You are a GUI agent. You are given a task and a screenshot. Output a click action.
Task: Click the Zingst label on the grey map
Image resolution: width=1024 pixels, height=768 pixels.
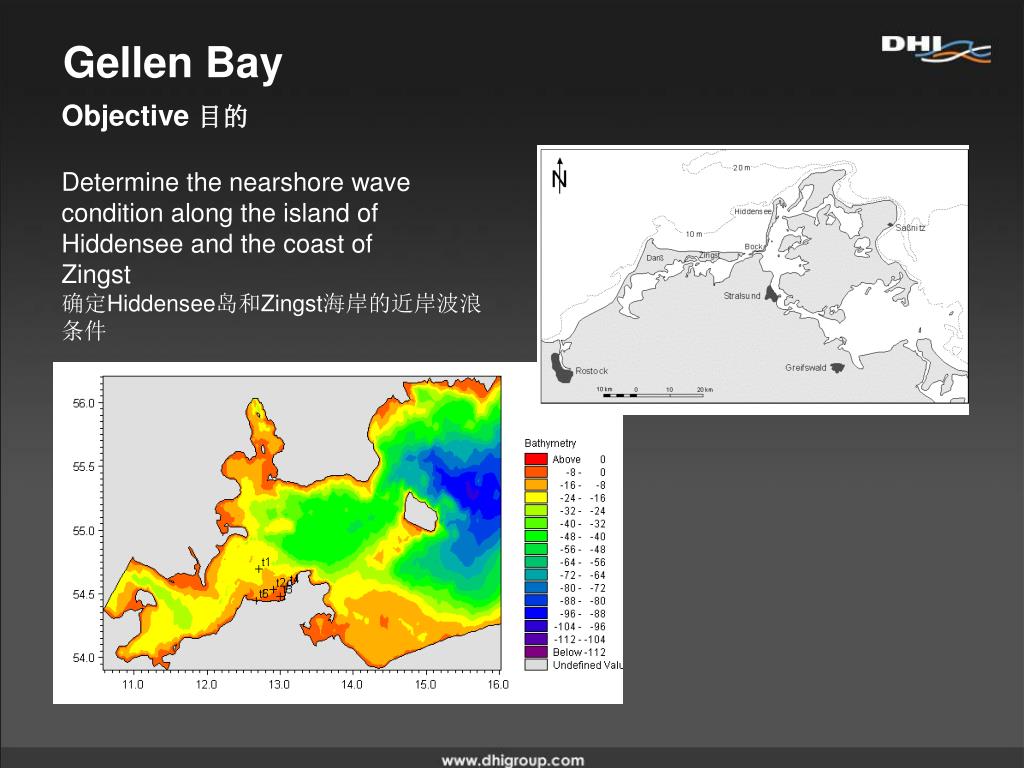[709, 255]
